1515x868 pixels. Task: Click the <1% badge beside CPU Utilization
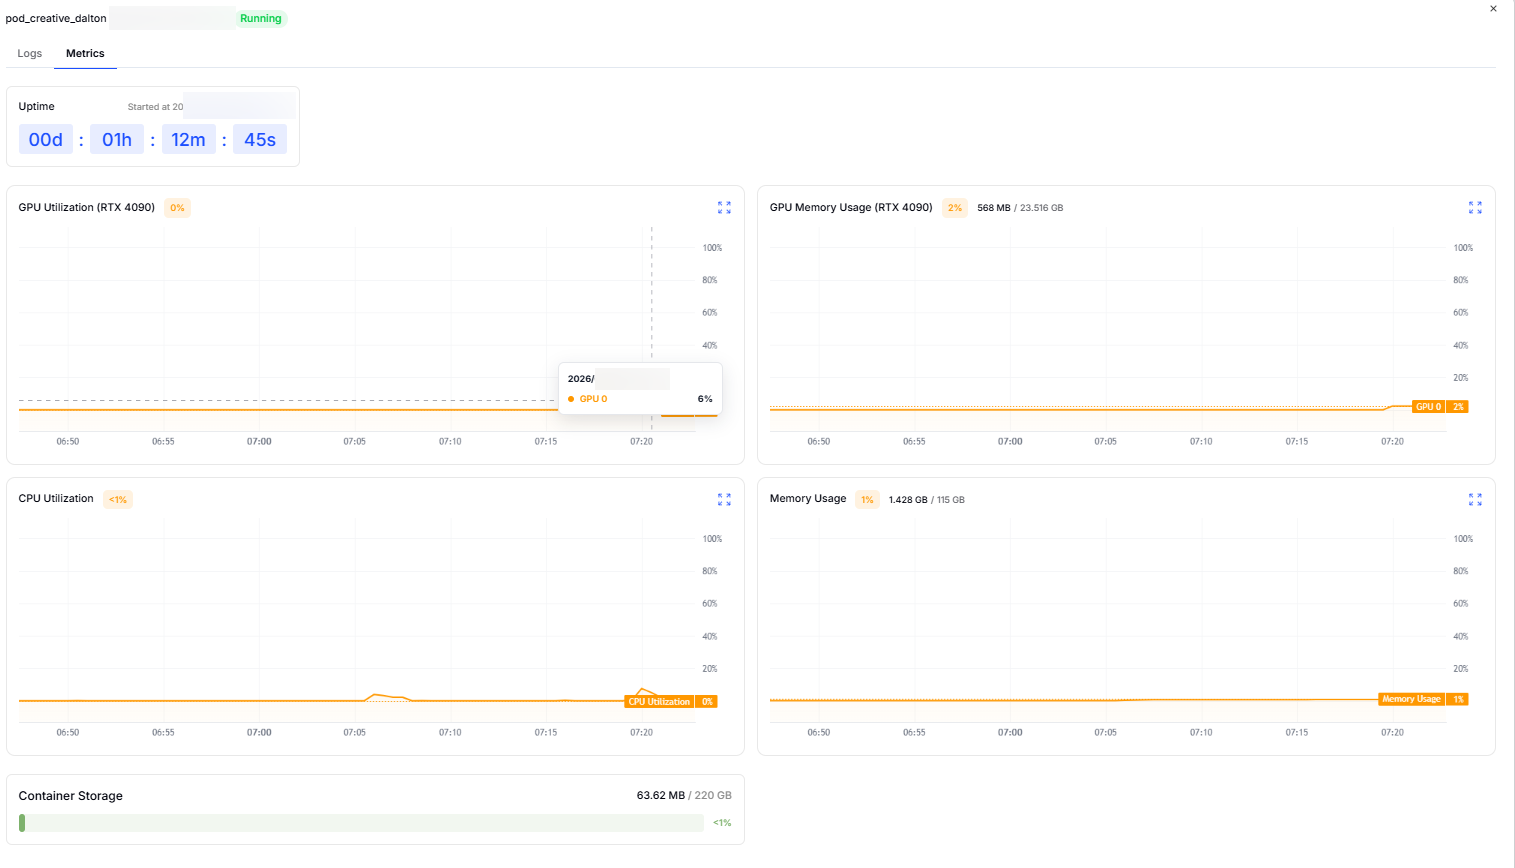click(118, 499)
